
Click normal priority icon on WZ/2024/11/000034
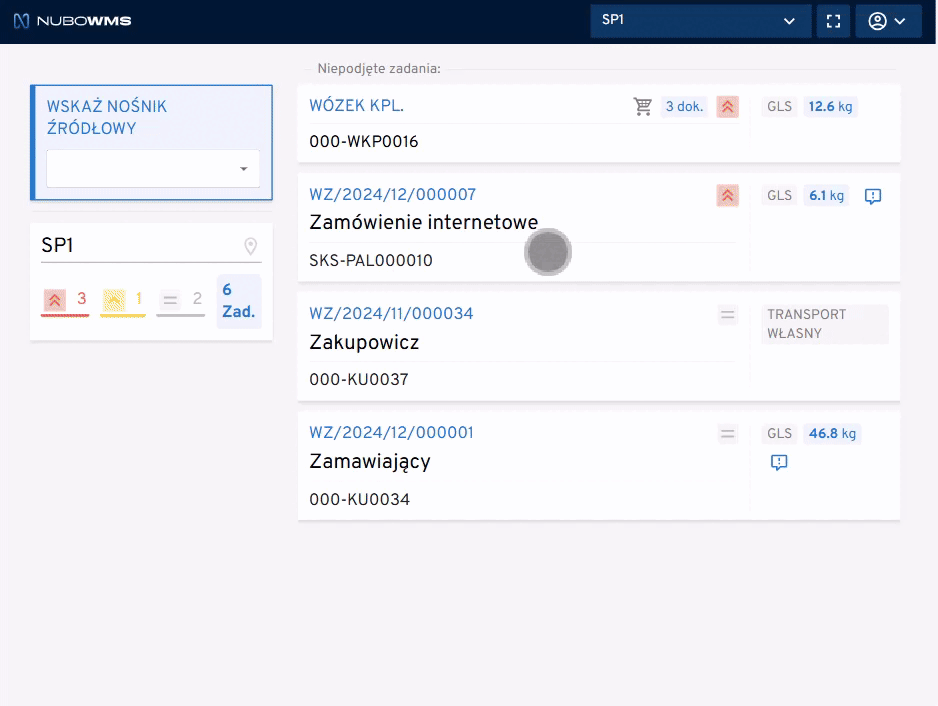tap(727, 315)
